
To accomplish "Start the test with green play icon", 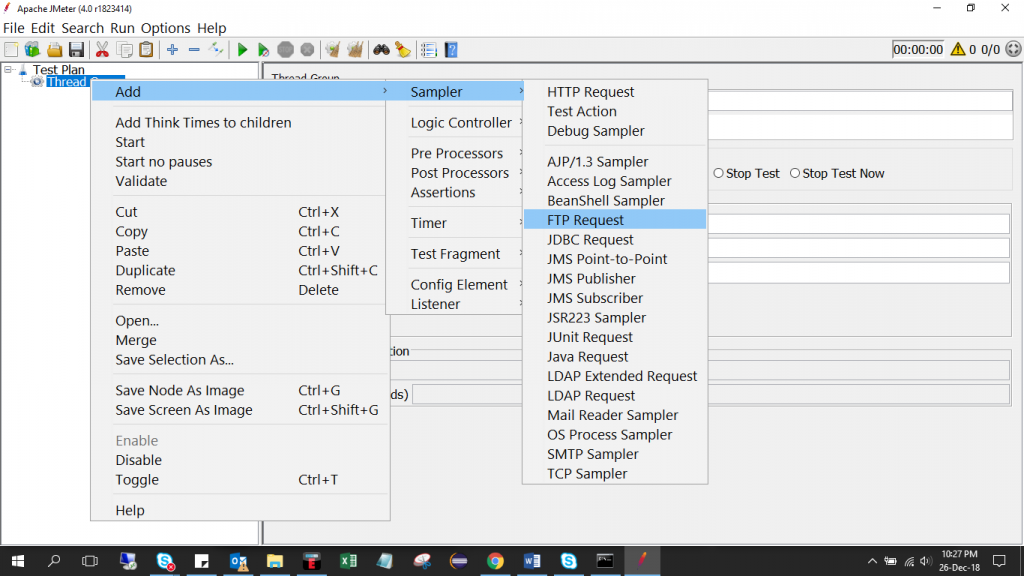I will (242, 50).
